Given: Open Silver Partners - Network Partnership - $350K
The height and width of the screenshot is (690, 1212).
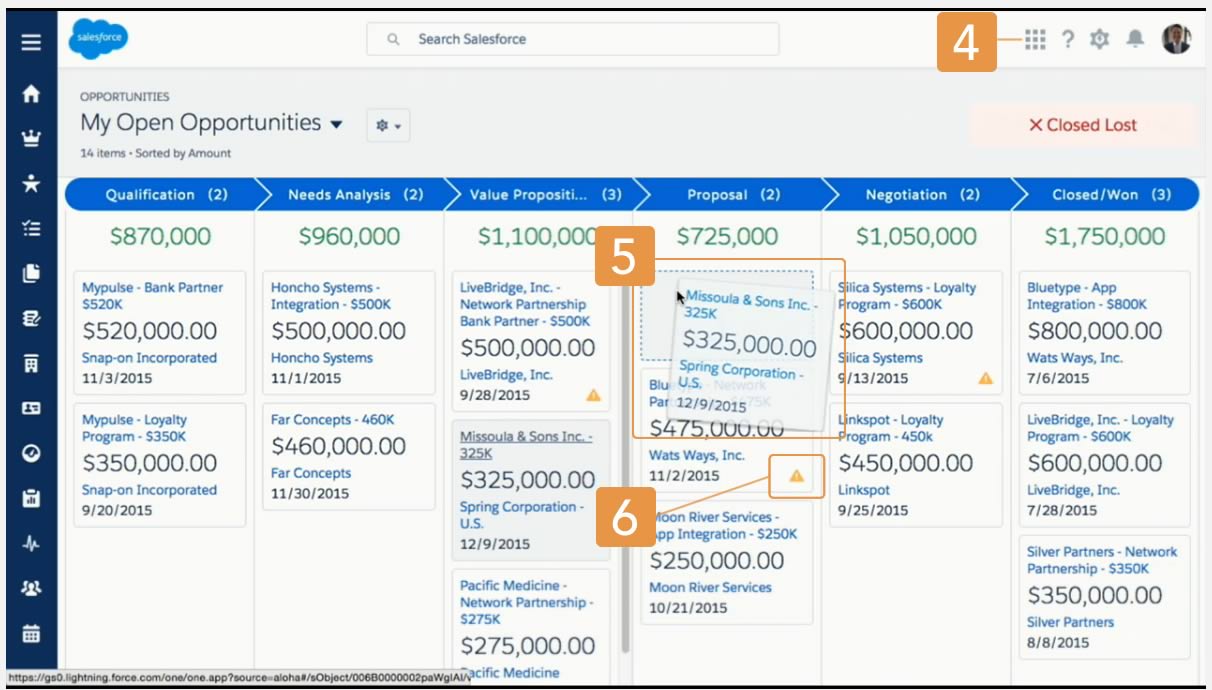Looking at the screenshot, I should click(x=1102, y=560).
